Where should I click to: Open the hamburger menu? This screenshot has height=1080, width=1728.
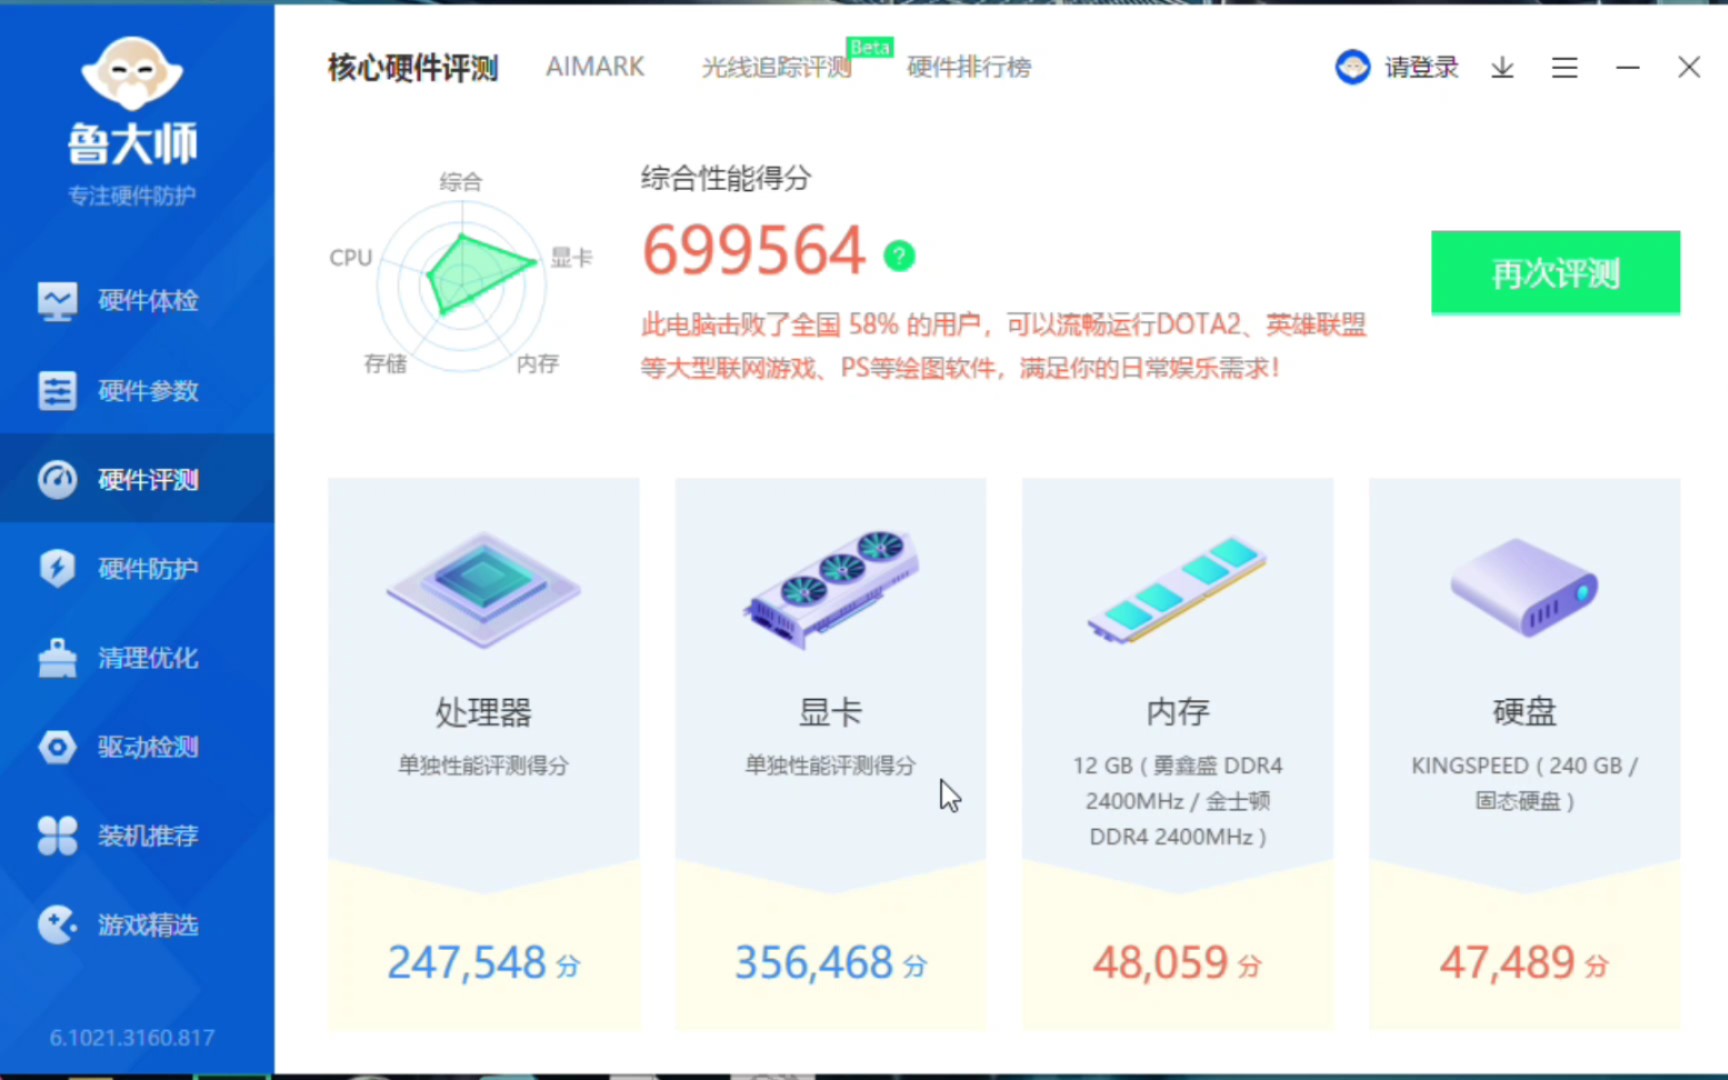(1564, 67)
